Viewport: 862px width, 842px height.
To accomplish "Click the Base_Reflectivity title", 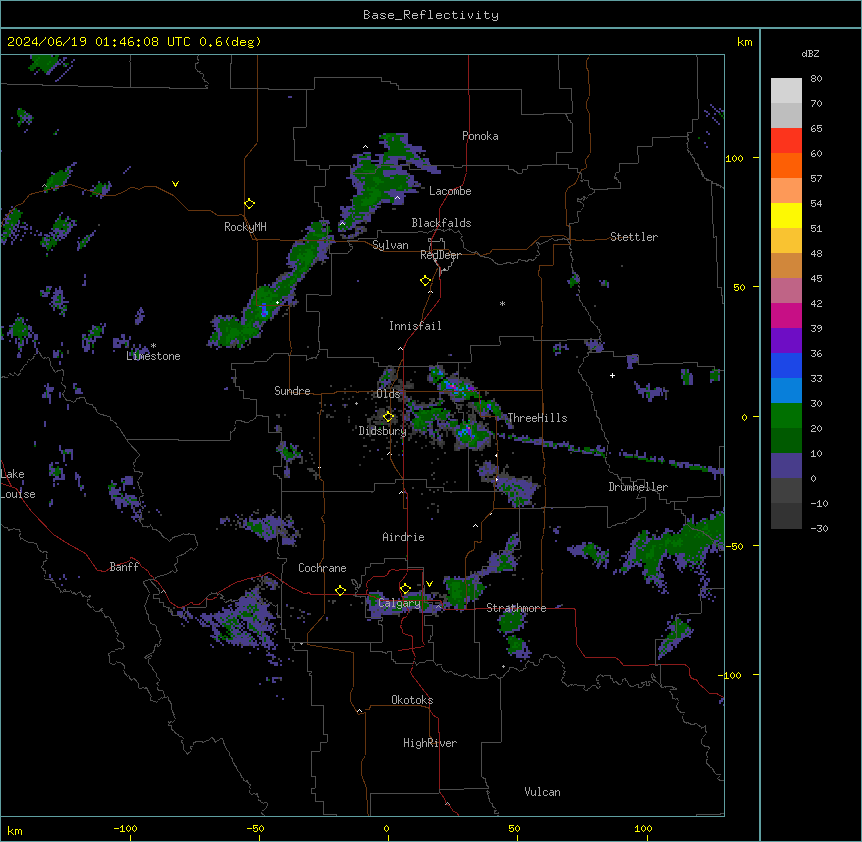I will point(431,15).
